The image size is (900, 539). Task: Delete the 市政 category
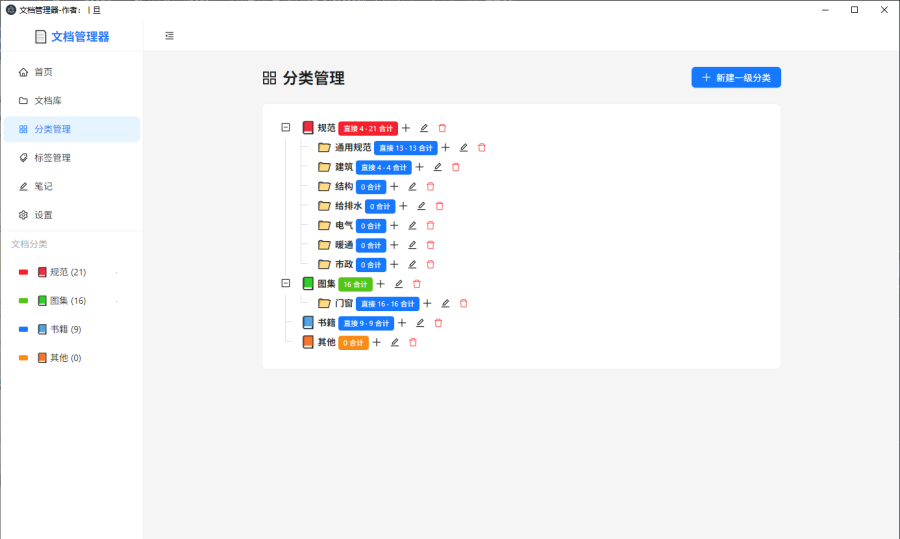click(430, 265)
